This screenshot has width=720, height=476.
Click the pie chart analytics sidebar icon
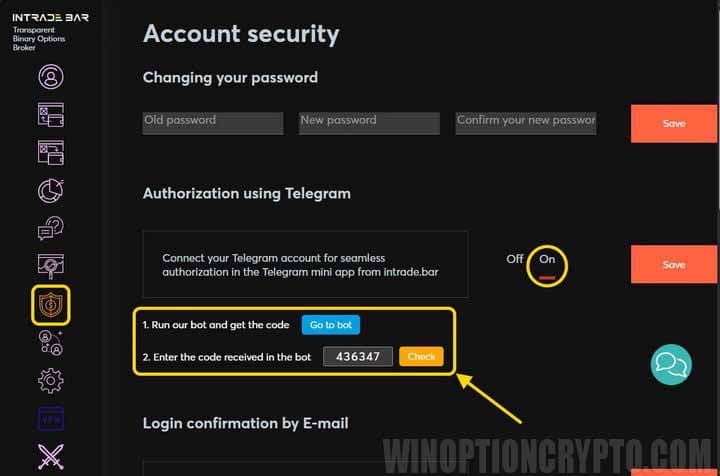tap(51, 190)
